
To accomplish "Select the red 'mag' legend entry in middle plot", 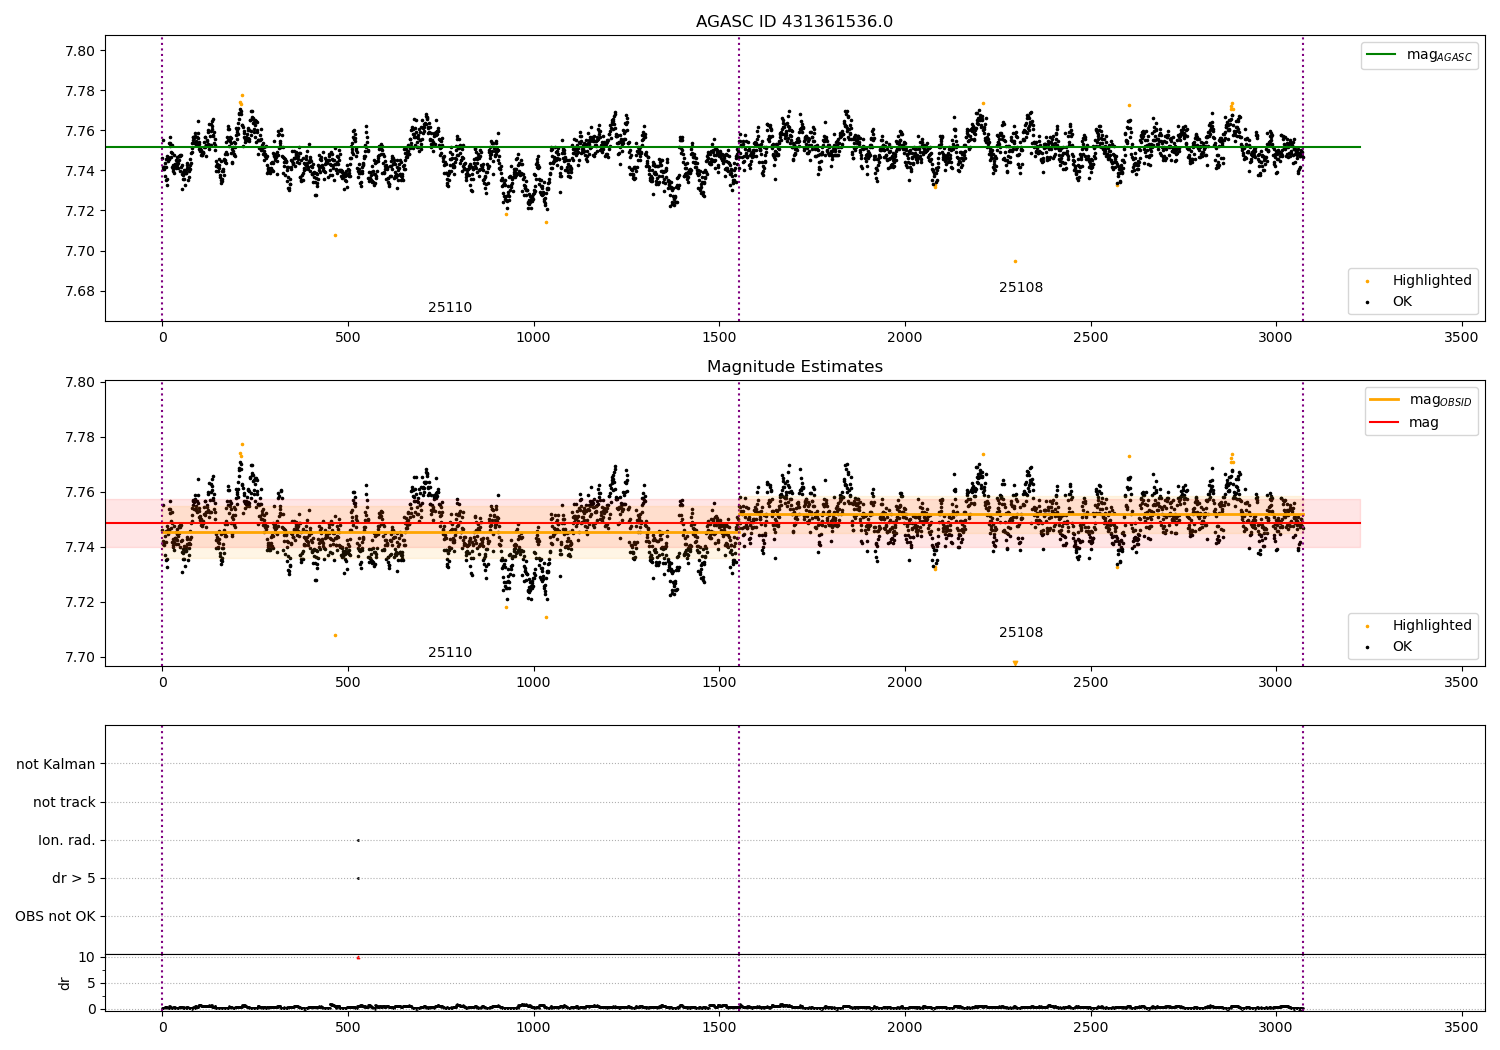I will click(1404, 423).
